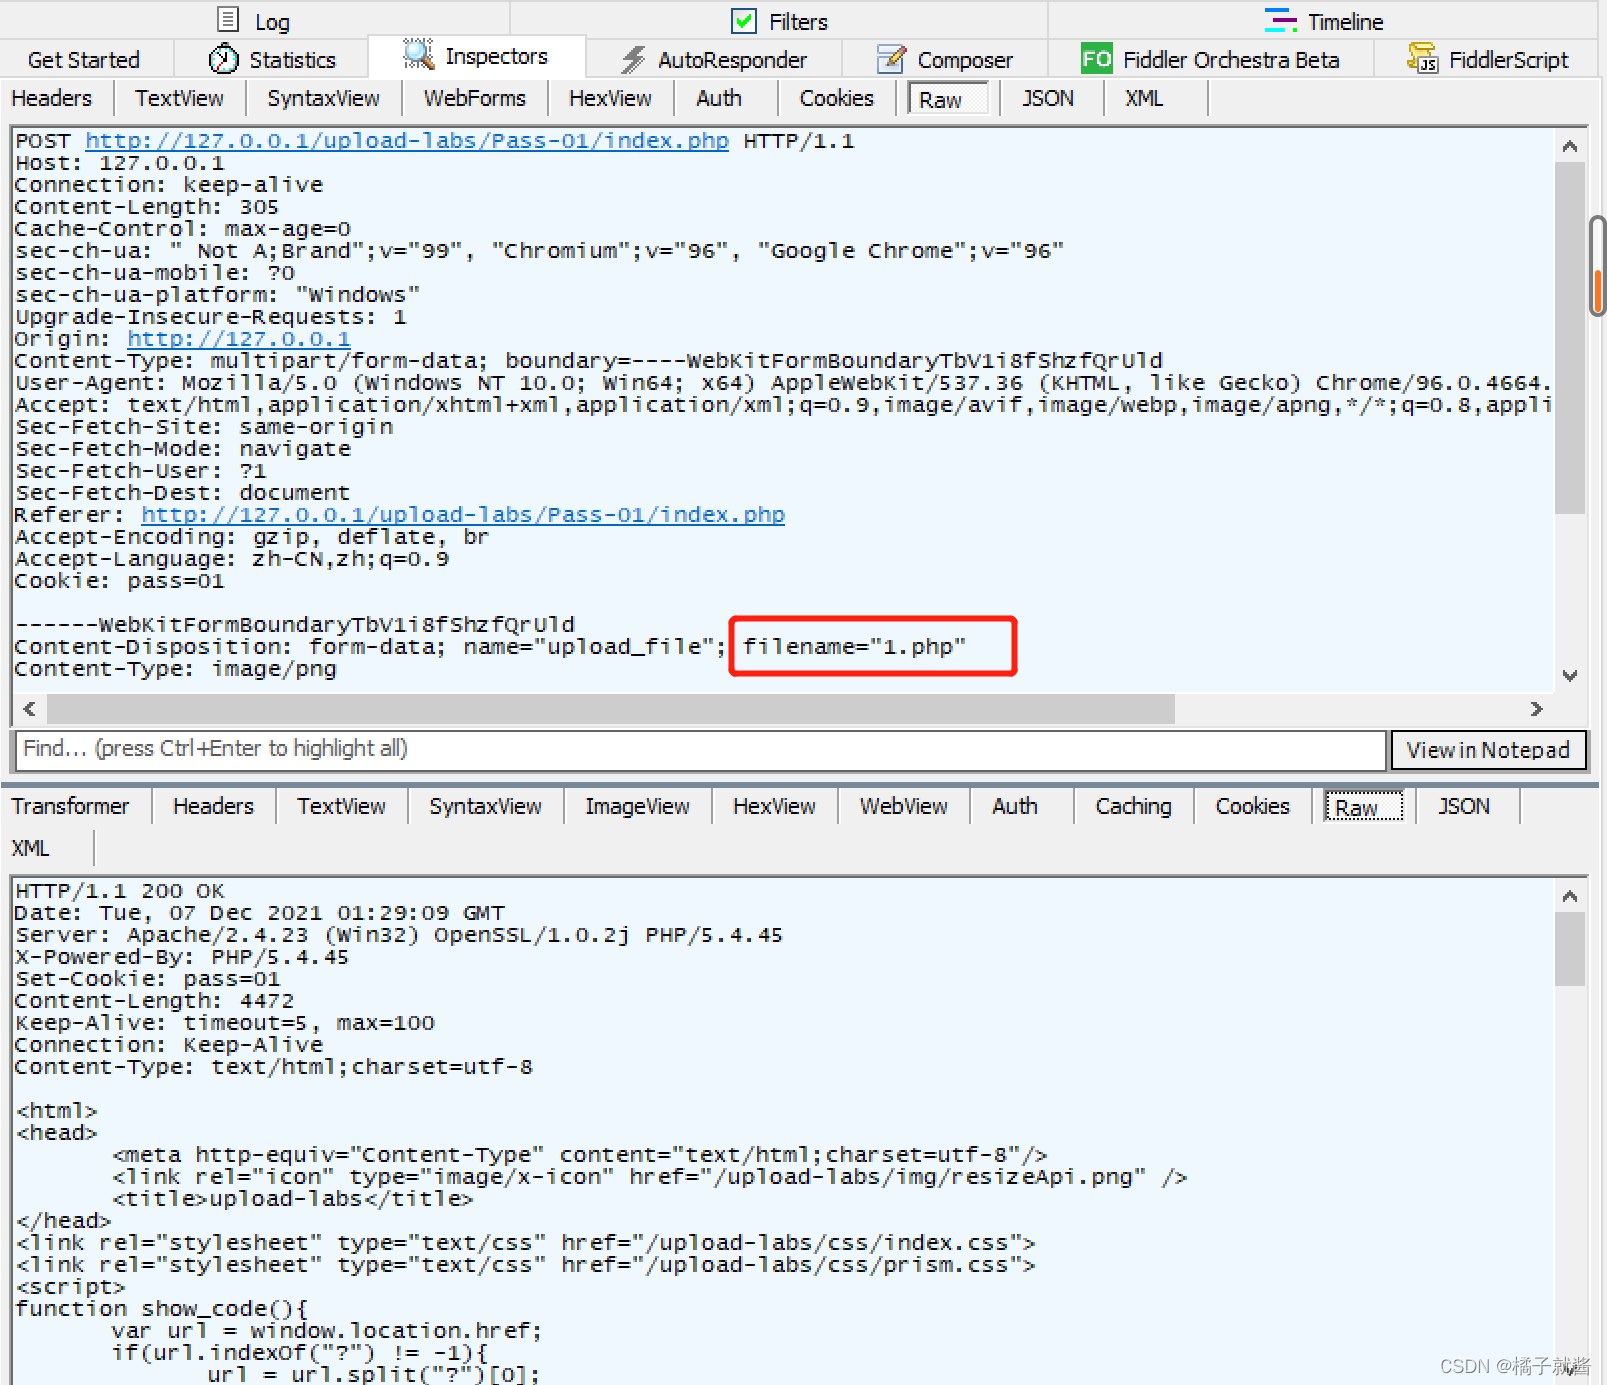
Task: Select the request HexView tab
Action: click(610, 98)
